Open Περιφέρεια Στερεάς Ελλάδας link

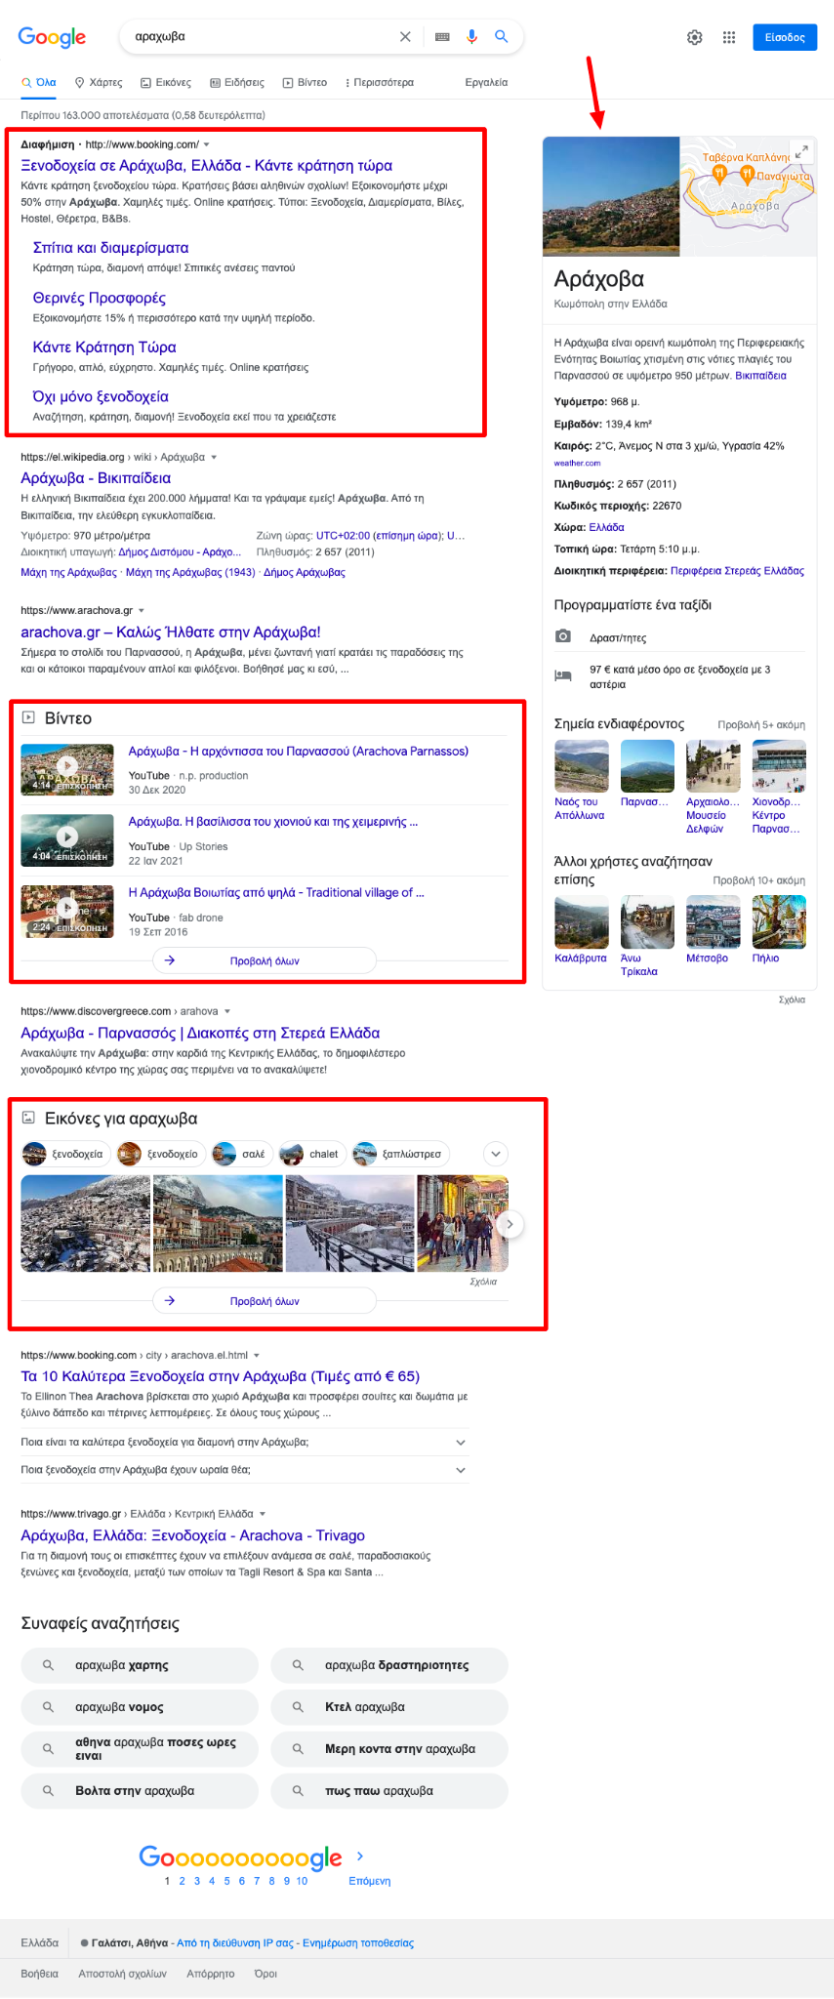coord(737,571)
